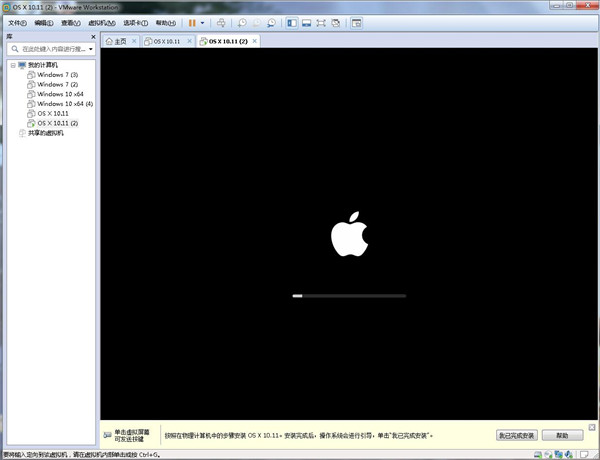600x460 pixels.
Task: Open the 虚拟机(M) menu
Action: tap(102, 23)
